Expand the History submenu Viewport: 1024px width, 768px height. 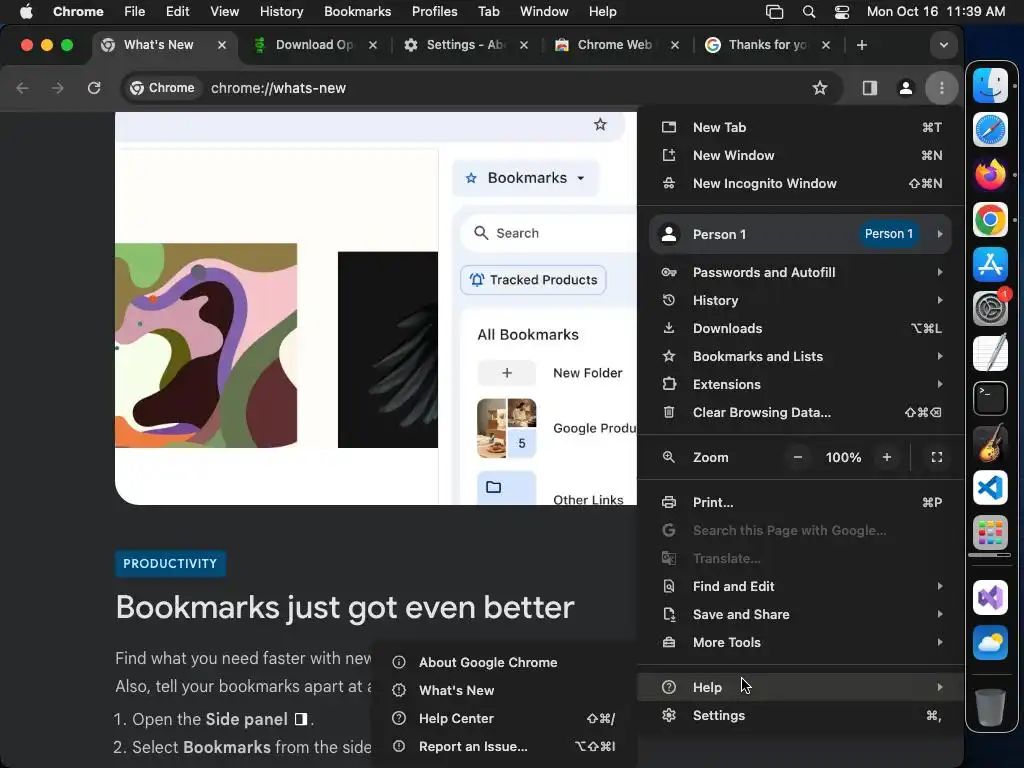(x=801, y=300)
